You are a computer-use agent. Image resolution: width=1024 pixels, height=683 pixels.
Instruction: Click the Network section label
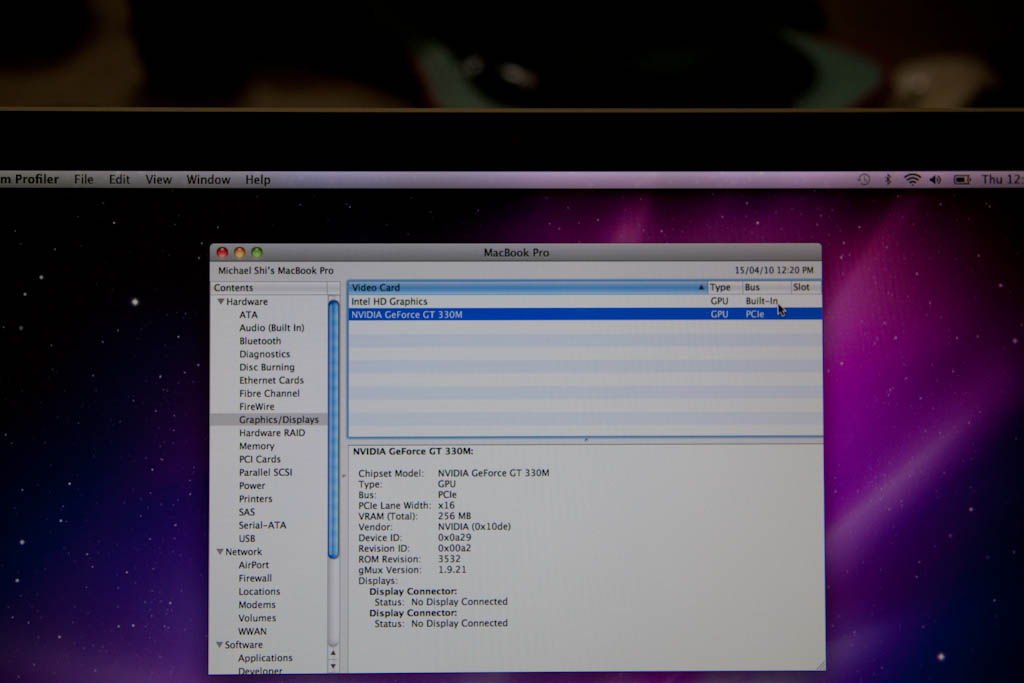pyautogui.click(x=243, y=552)
